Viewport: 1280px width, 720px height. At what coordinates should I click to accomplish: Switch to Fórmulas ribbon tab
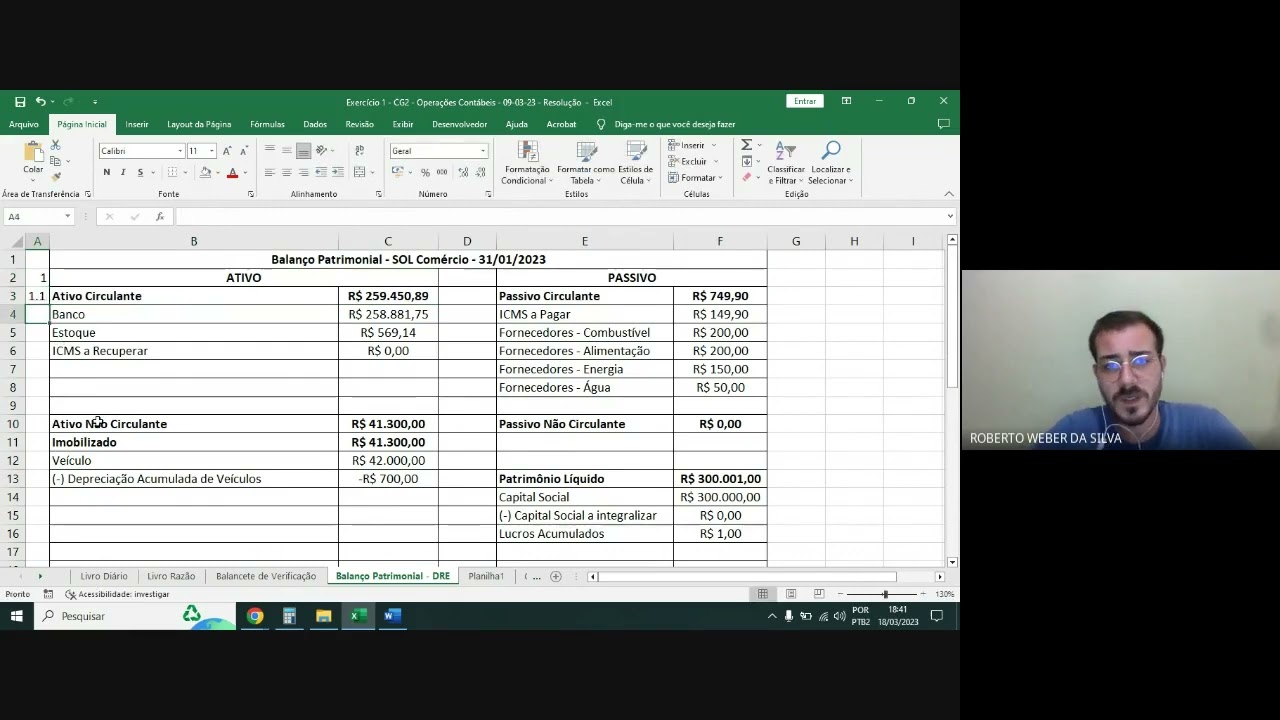pyautogui.click(x=267, y=125)
